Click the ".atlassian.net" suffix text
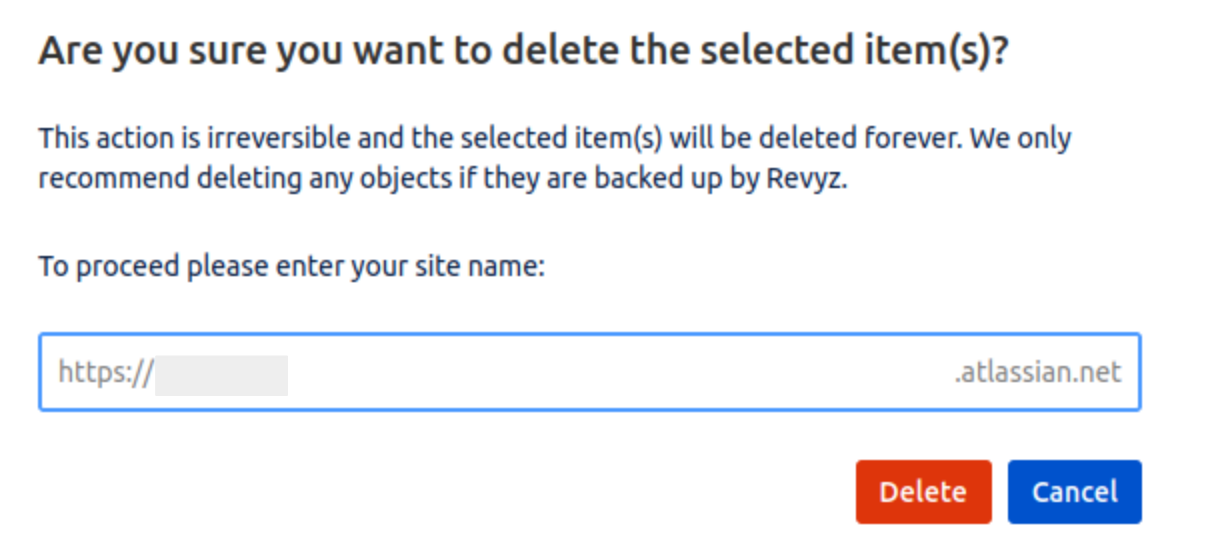The image size is (1217, 555). (x=1037, y=373)
